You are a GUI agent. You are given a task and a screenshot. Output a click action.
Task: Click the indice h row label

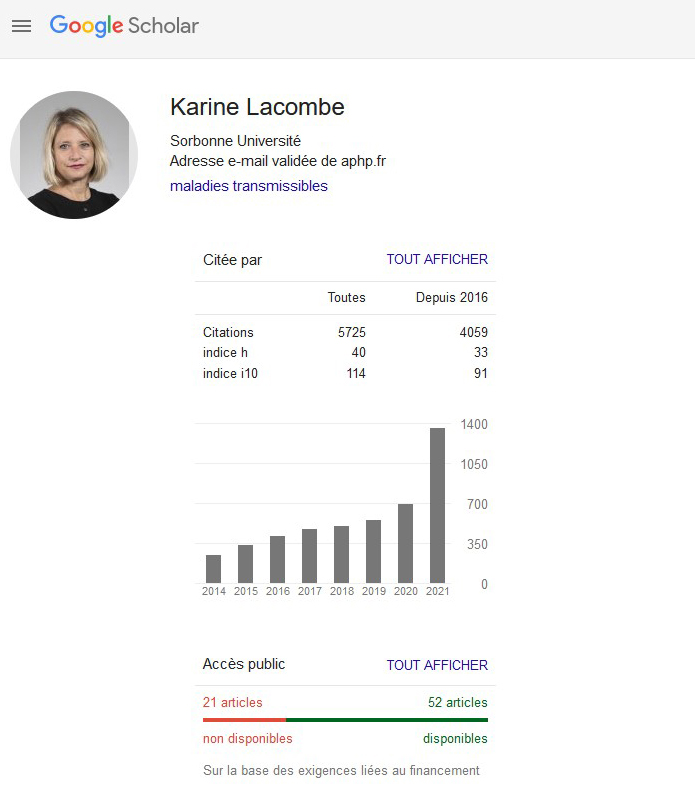[x=225, y=352]
